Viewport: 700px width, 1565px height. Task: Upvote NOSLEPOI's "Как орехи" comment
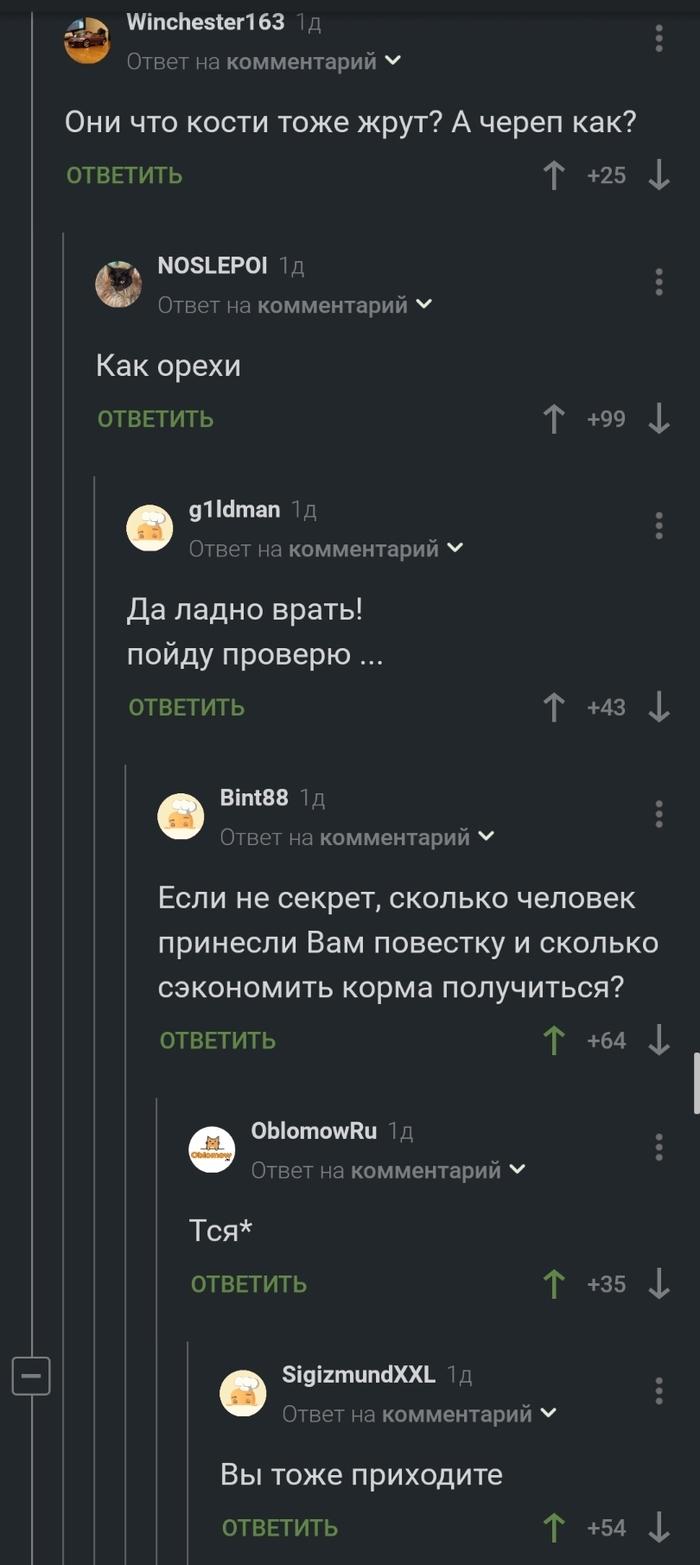553,419
